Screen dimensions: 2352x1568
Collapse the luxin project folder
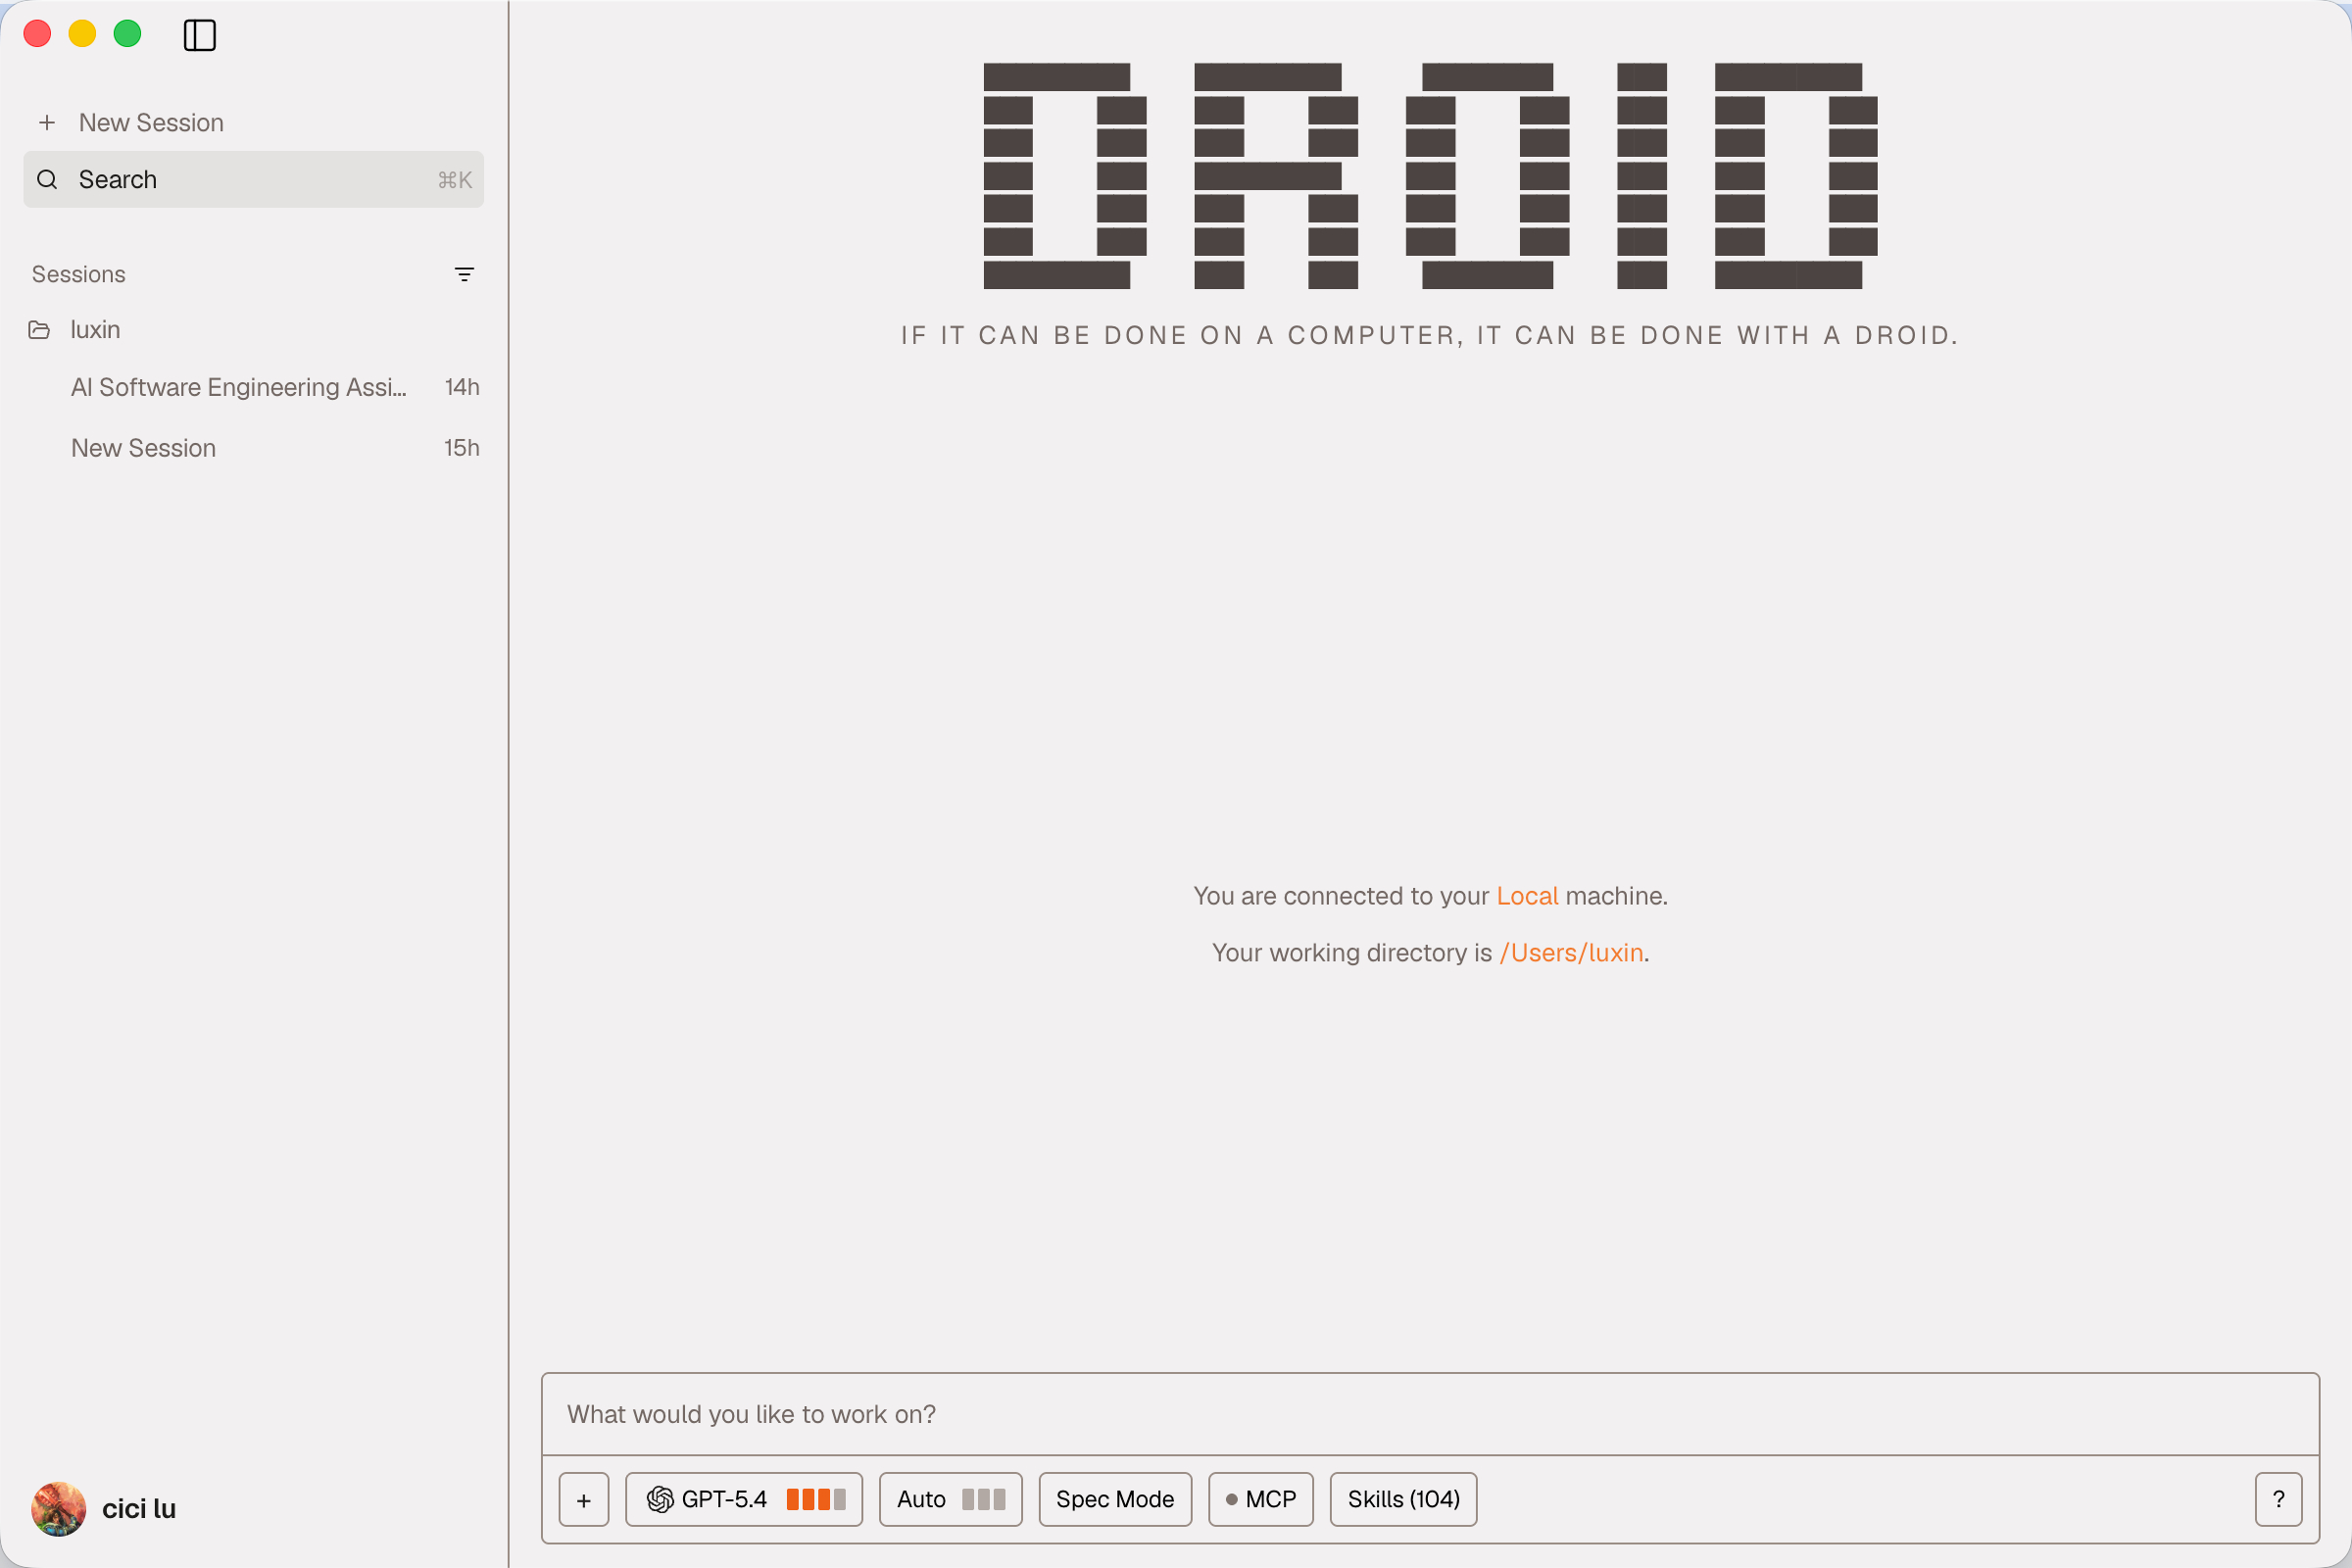[95, 330]
